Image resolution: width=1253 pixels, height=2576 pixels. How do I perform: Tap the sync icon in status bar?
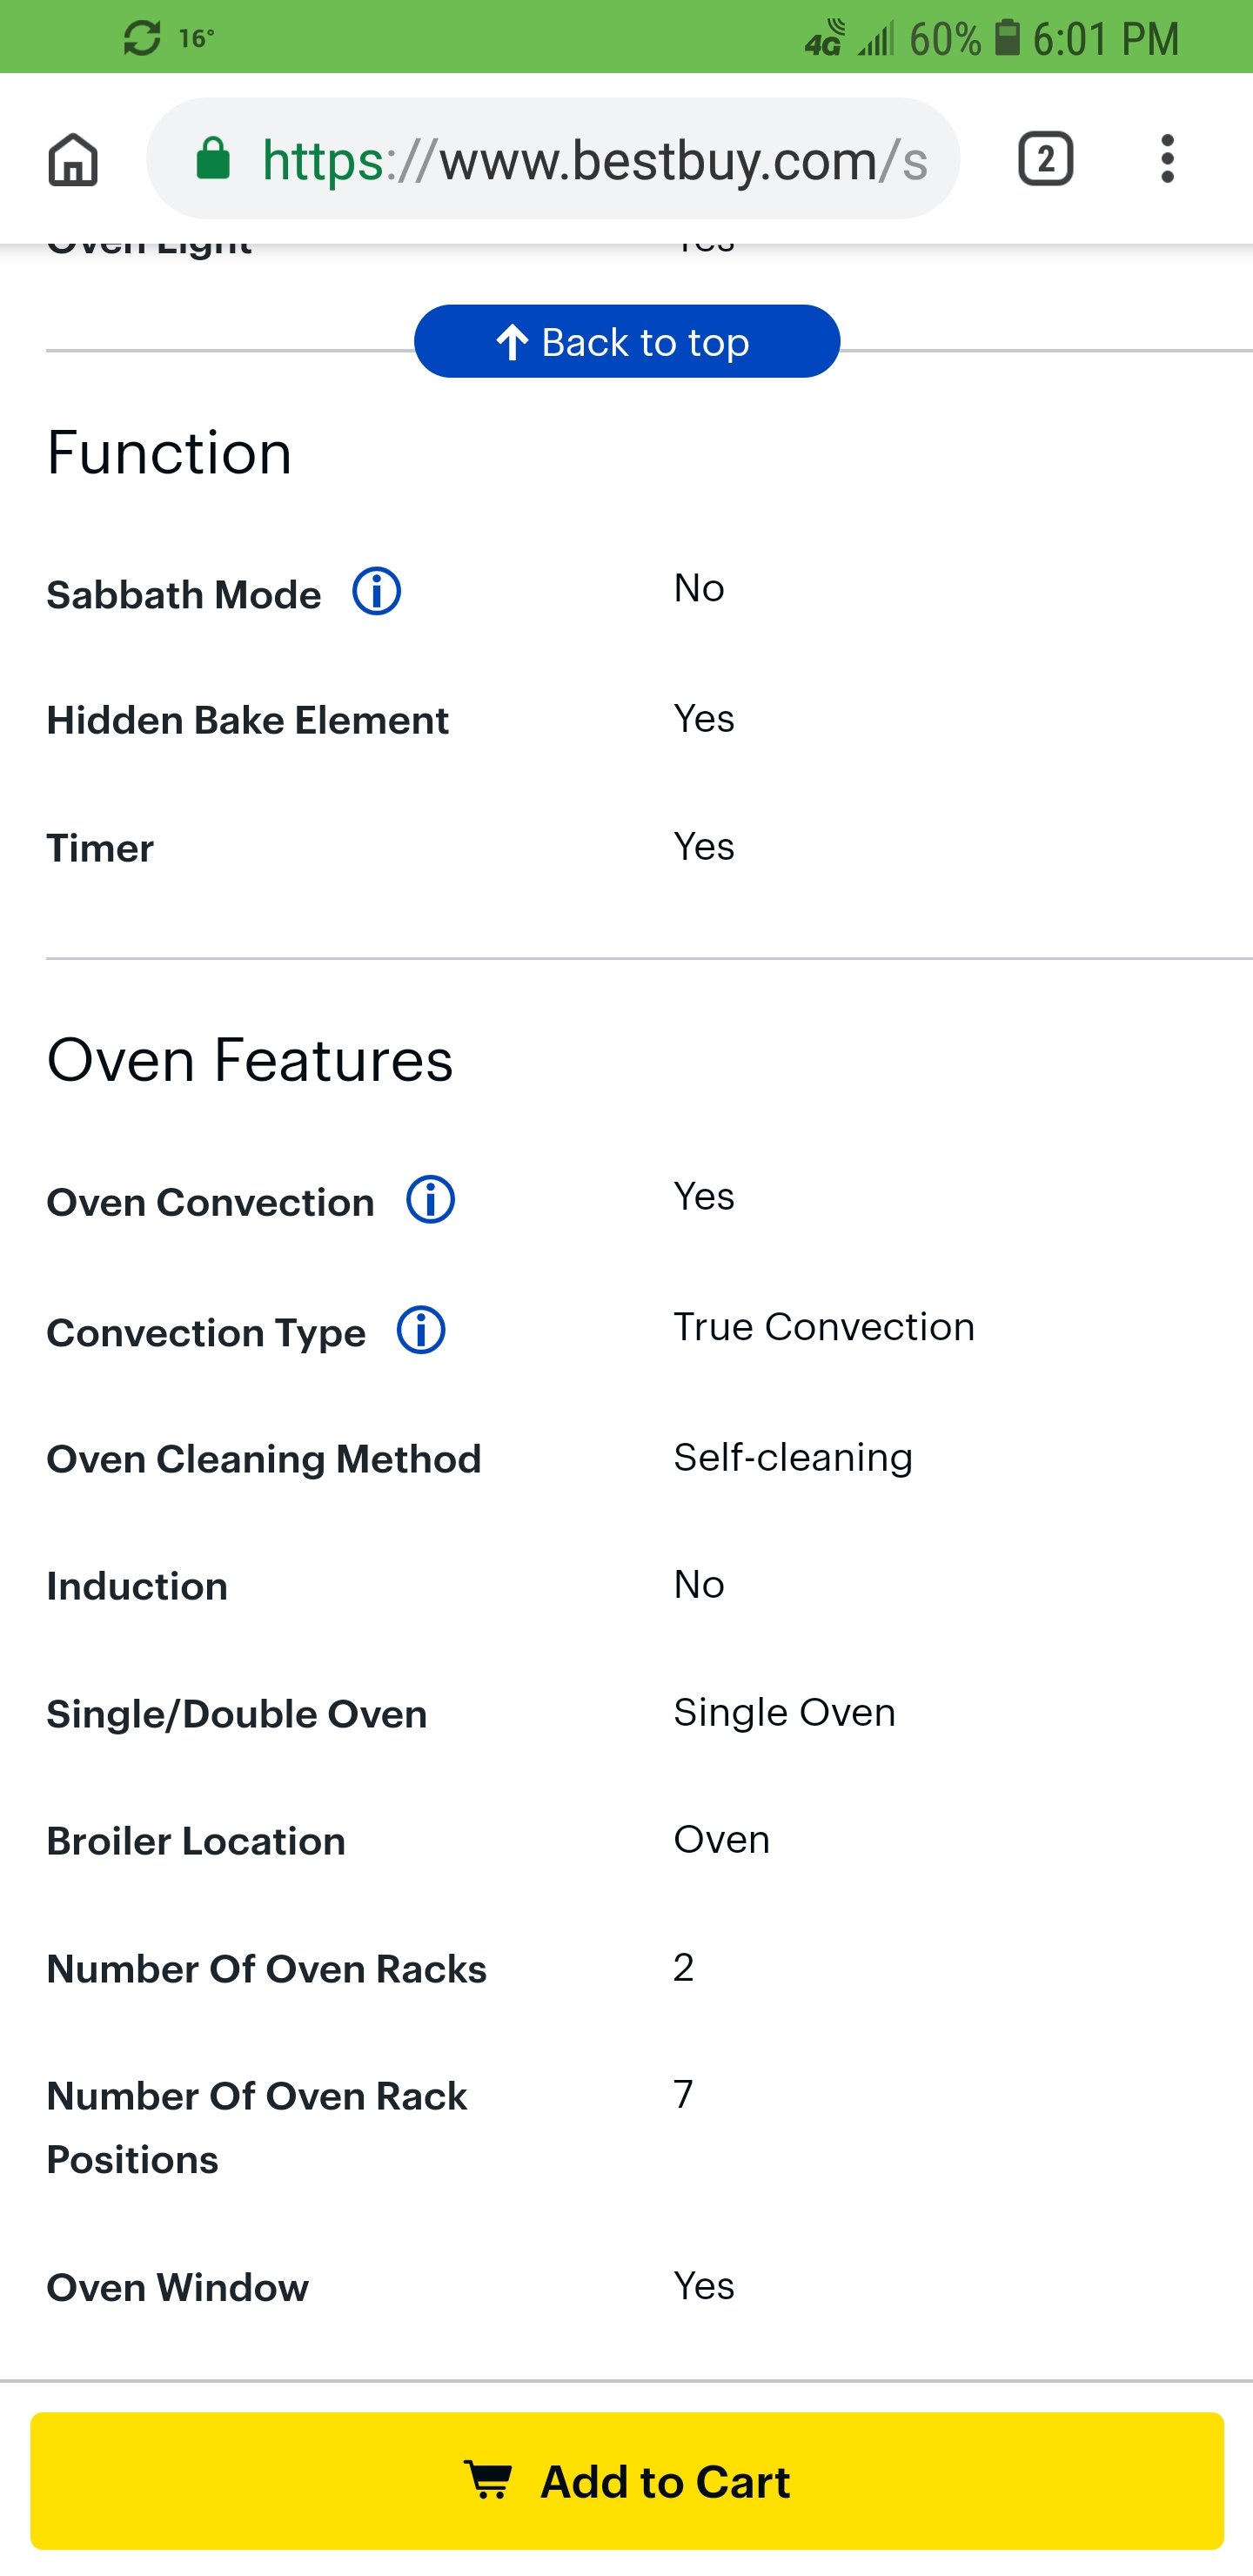tap(142, 38)
